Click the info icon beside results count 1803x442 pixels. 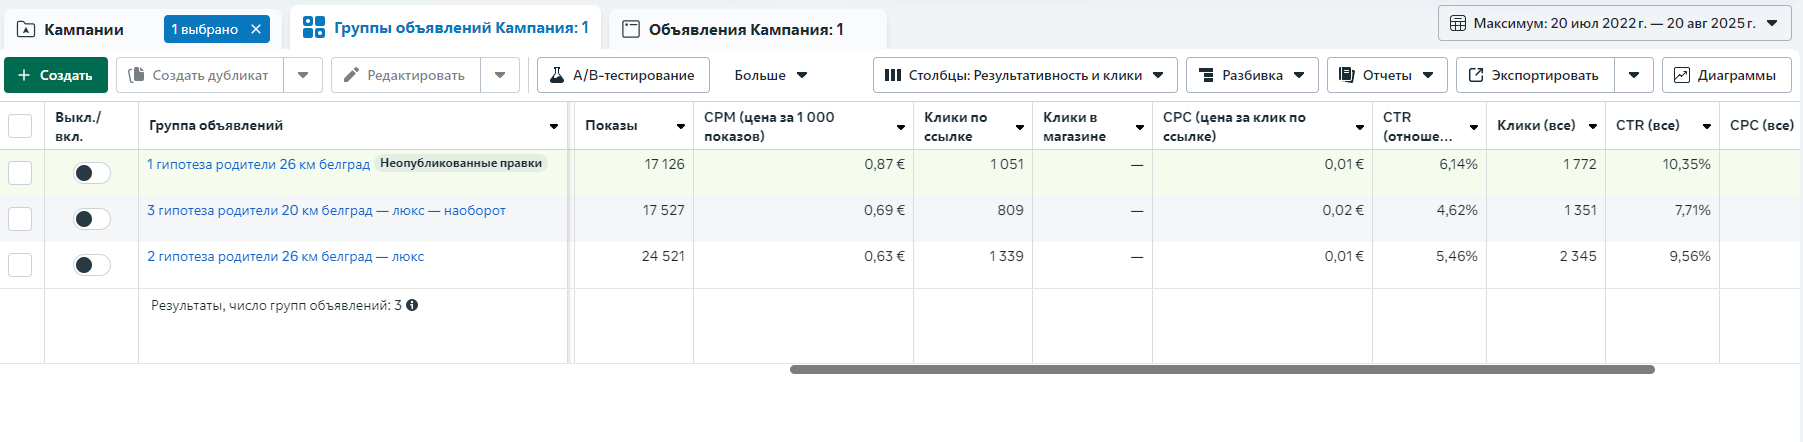[412, 305]
